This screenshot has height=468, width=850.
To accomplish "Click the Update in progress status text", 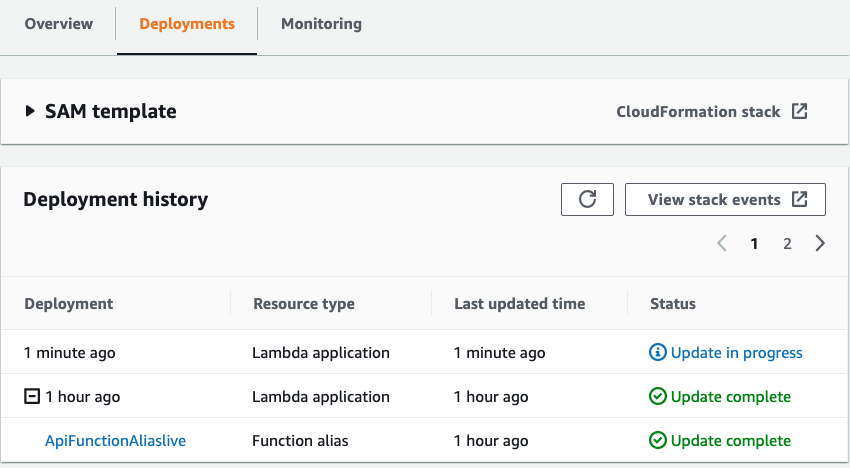I will click(737, 352).
